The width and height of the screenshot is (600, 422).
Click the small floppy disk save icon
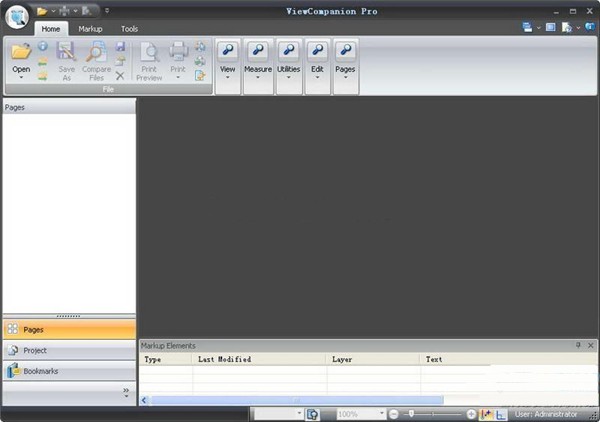tap(120, 46)
